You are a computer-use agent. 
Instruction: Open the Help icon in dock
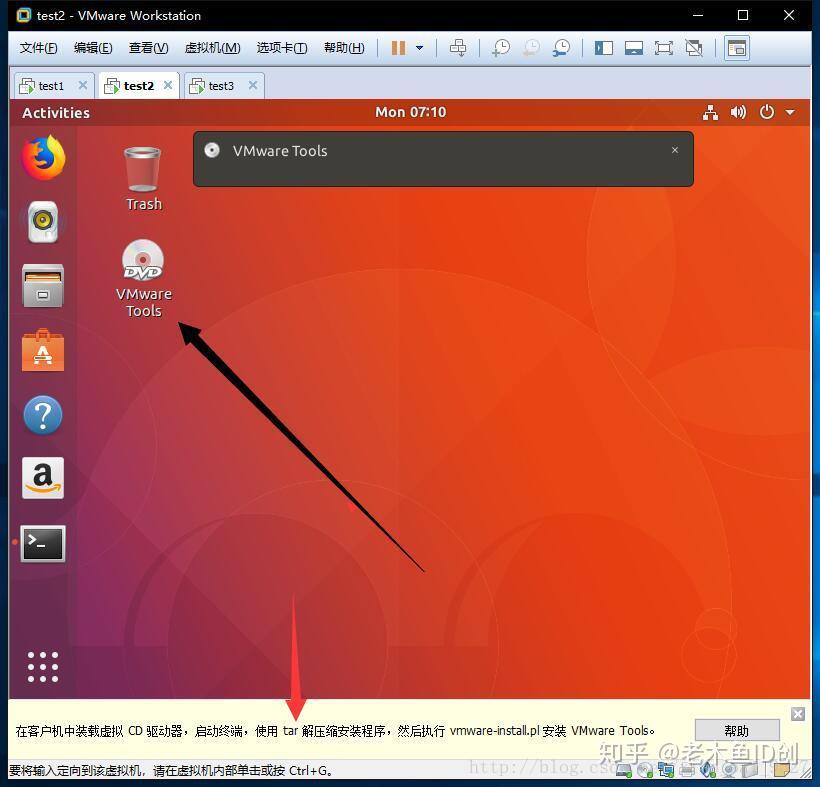(43, 415)
